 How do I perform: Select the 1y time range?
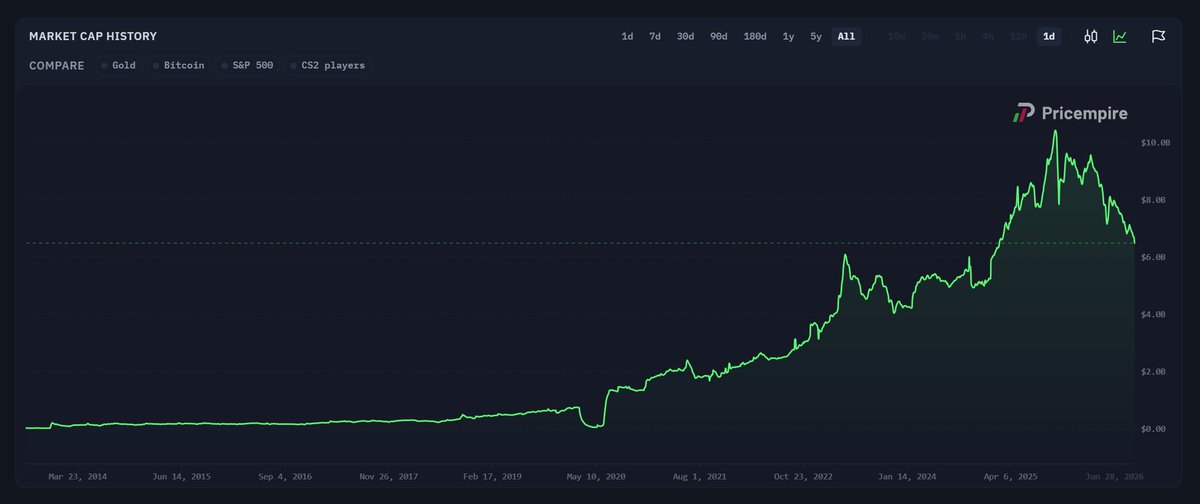[788, 37]
